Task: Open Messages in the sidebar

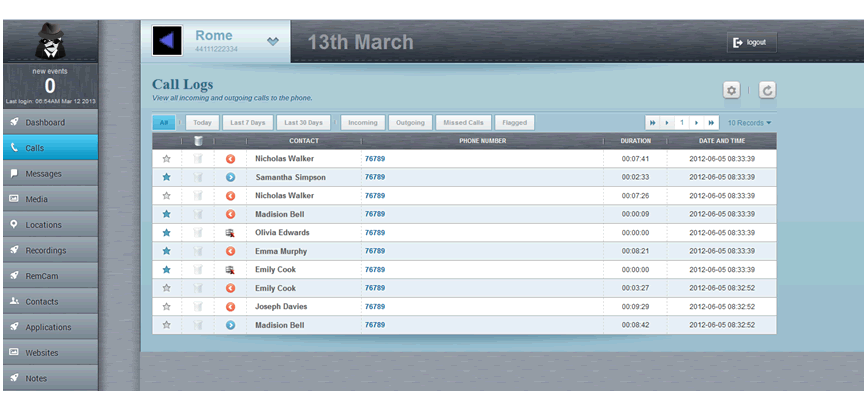Action: (49, 173)
